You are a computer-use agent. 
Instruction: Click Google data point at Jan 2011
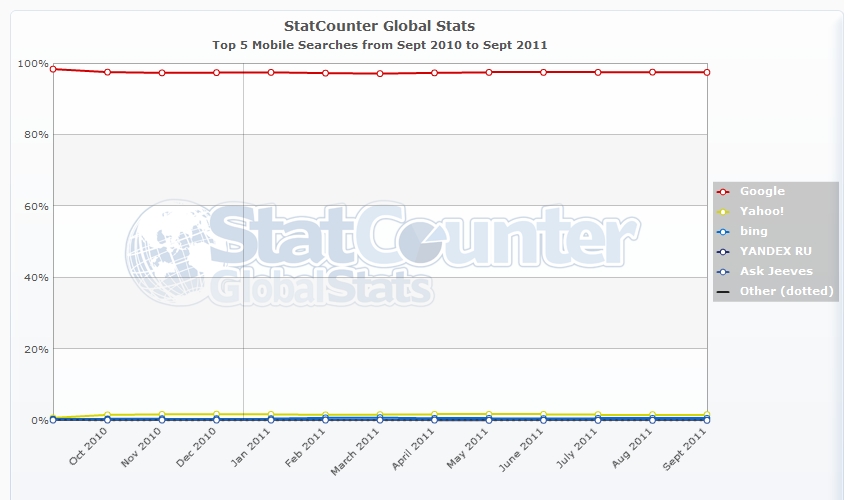tap(271, 72)
